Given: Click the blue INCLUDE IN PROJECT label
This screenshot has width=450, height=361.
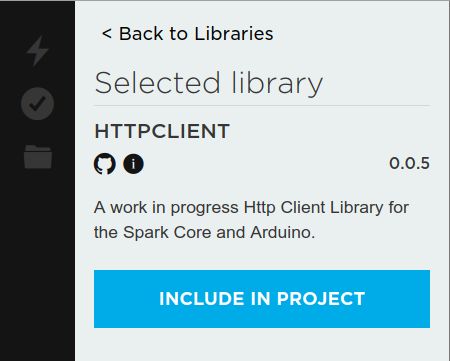Looking at the screenshot, I should click(262, 299).
